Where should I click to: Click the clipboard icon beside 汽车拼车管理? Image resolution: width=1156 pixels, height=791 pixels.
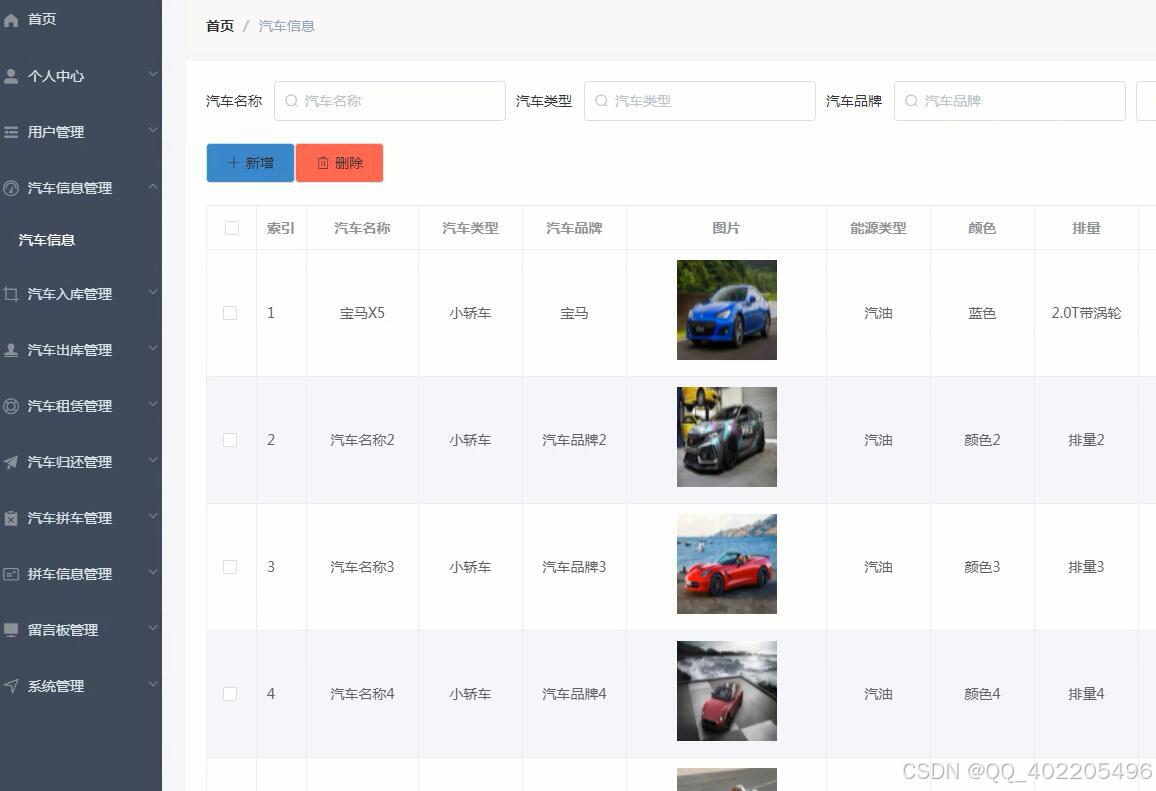pyautogui.click(x=10, y=518)
